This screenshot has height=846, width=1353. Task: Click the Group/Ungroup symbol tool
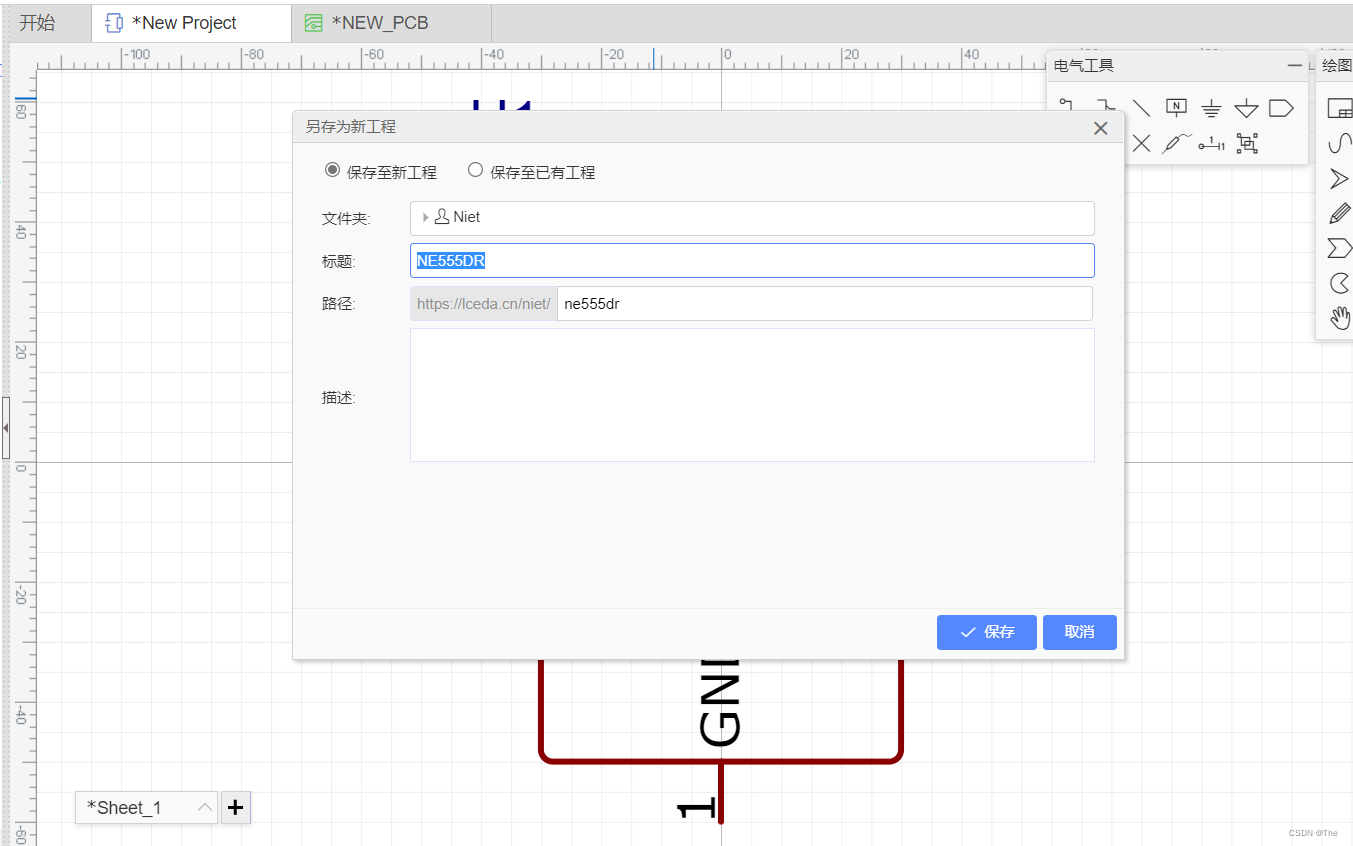point(1247,143)
